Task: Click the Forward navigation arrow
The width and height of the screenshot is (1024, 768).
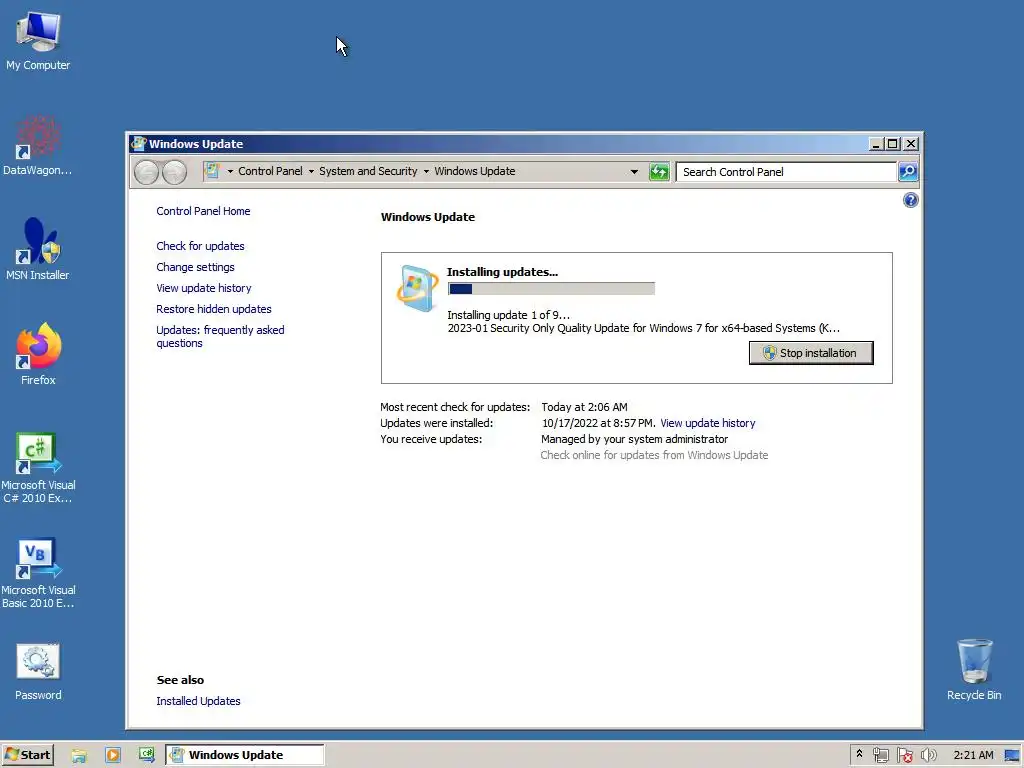Action: pos(174,172)
